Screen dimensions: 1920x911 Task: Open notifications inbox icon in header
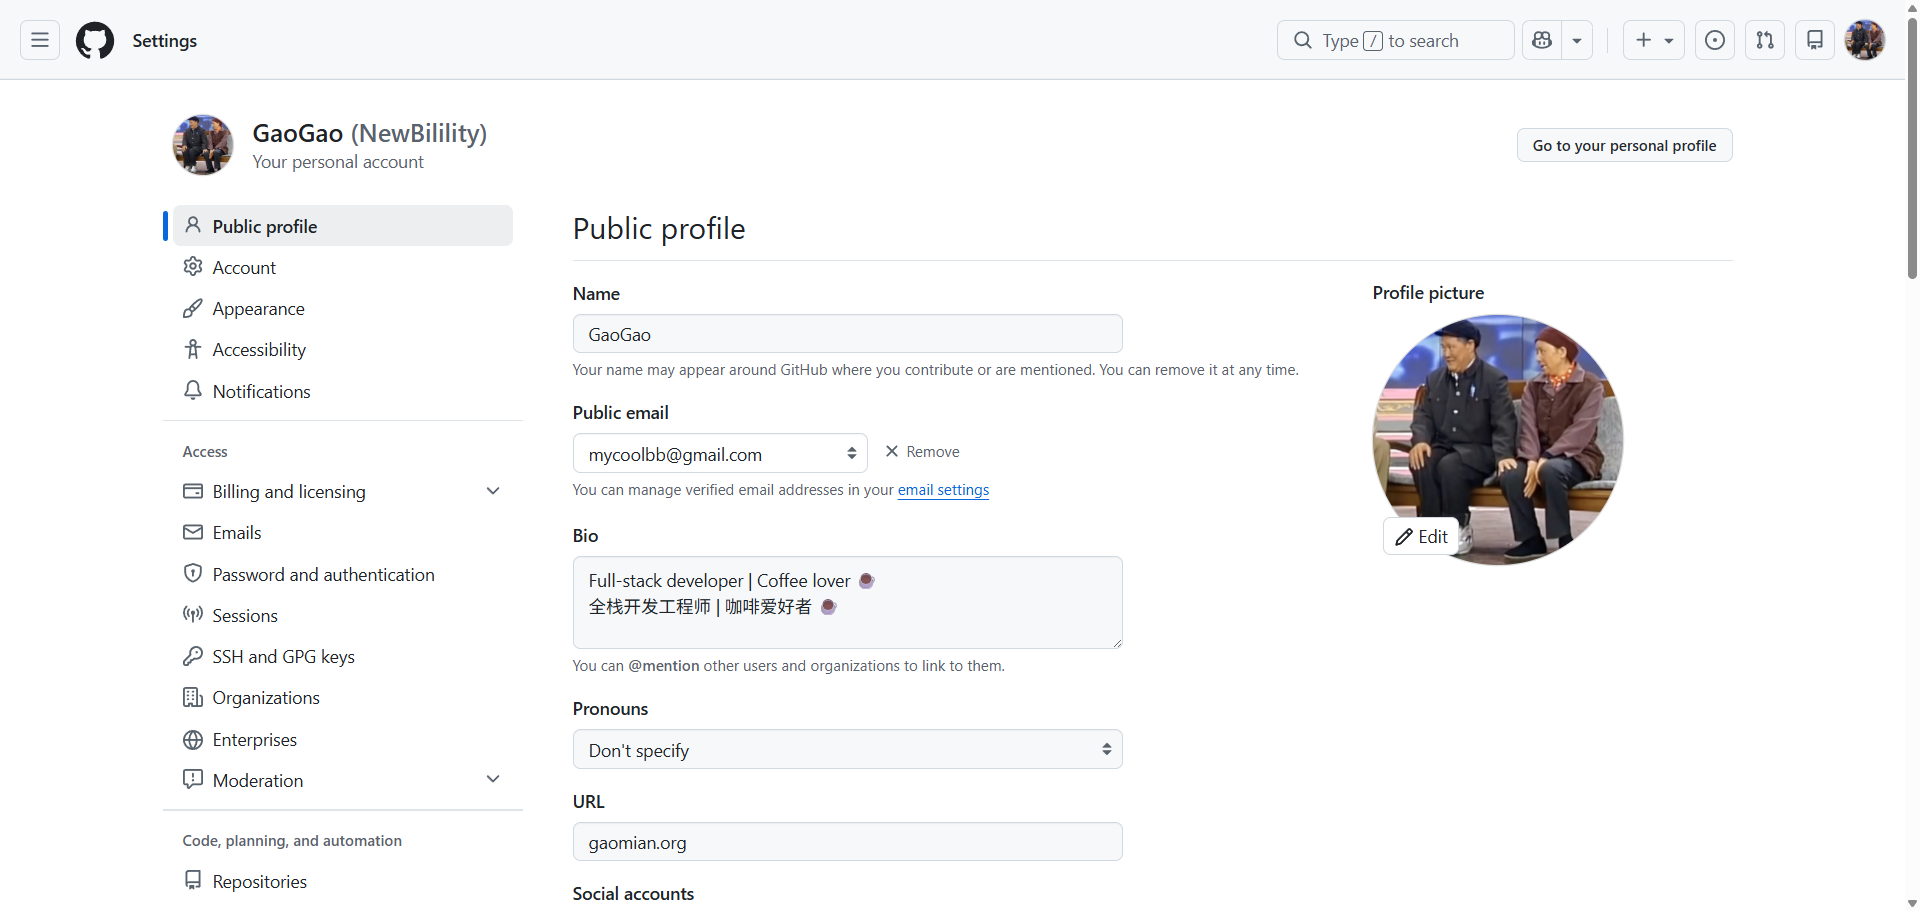(x=1815, y=40)
